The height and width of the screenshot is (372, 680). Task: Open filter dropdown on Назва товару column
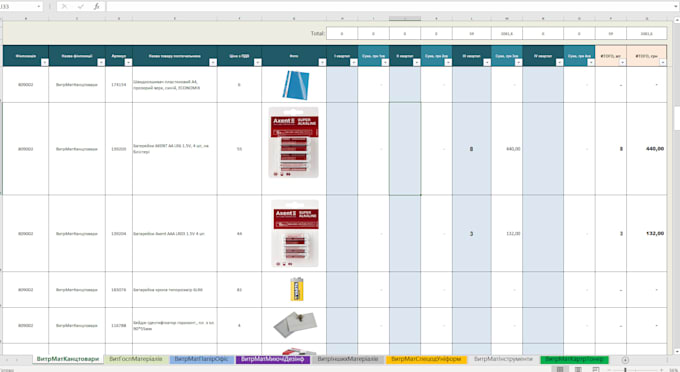coord(212,62)
